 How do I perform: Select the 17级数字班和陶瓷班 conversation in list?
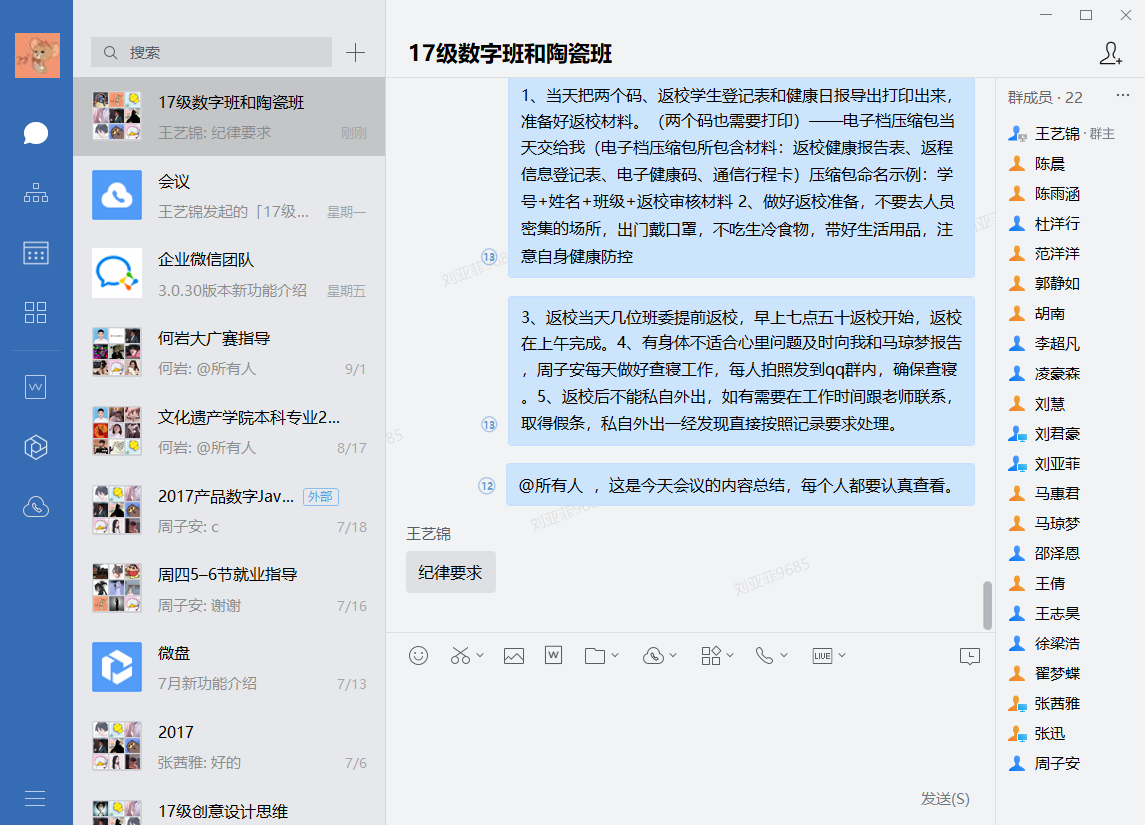(229, 117)
